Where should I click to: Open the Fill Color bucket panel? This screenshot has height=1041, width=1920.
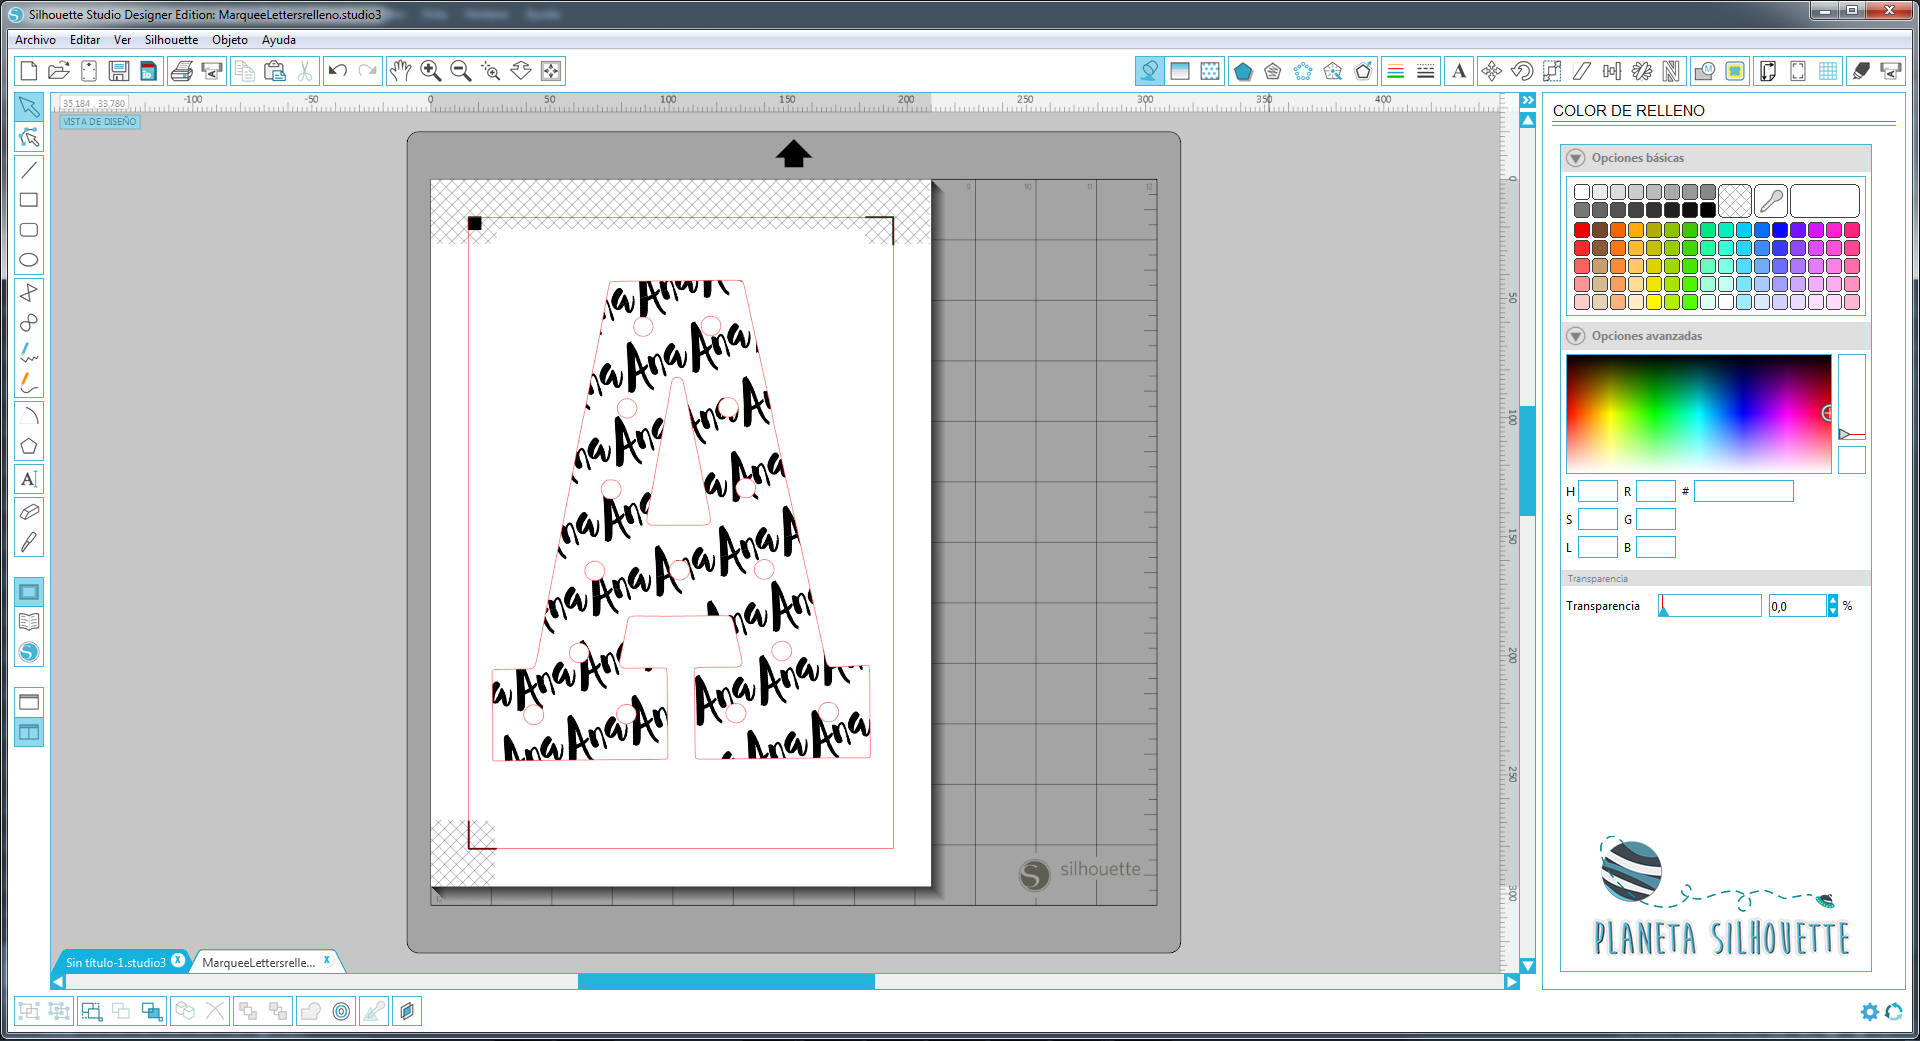[1149, 71]
